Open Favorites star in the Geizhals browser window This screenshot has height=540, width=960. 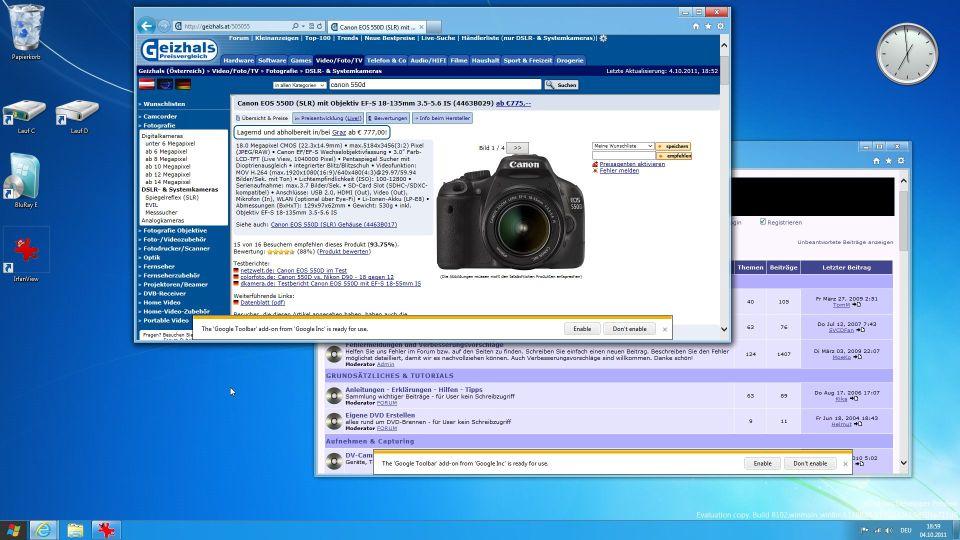(x=708, y=26)
